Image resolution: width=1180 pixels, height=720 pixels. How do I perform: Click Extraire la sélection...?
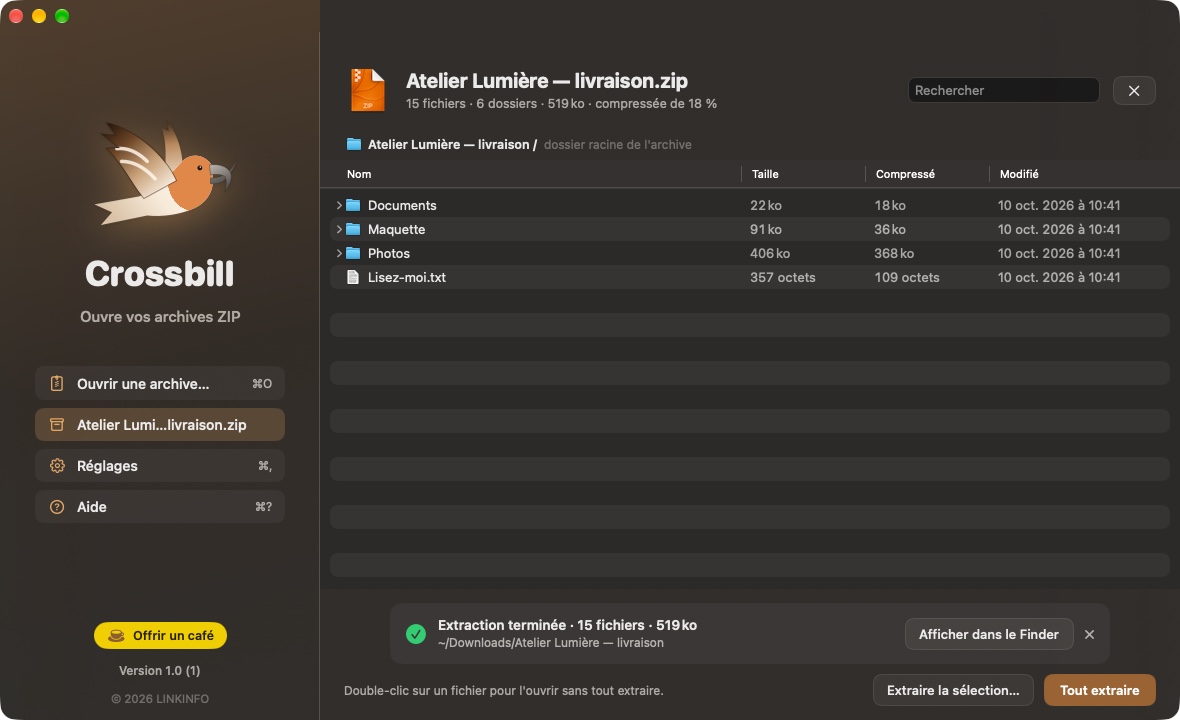coord(953,690)
